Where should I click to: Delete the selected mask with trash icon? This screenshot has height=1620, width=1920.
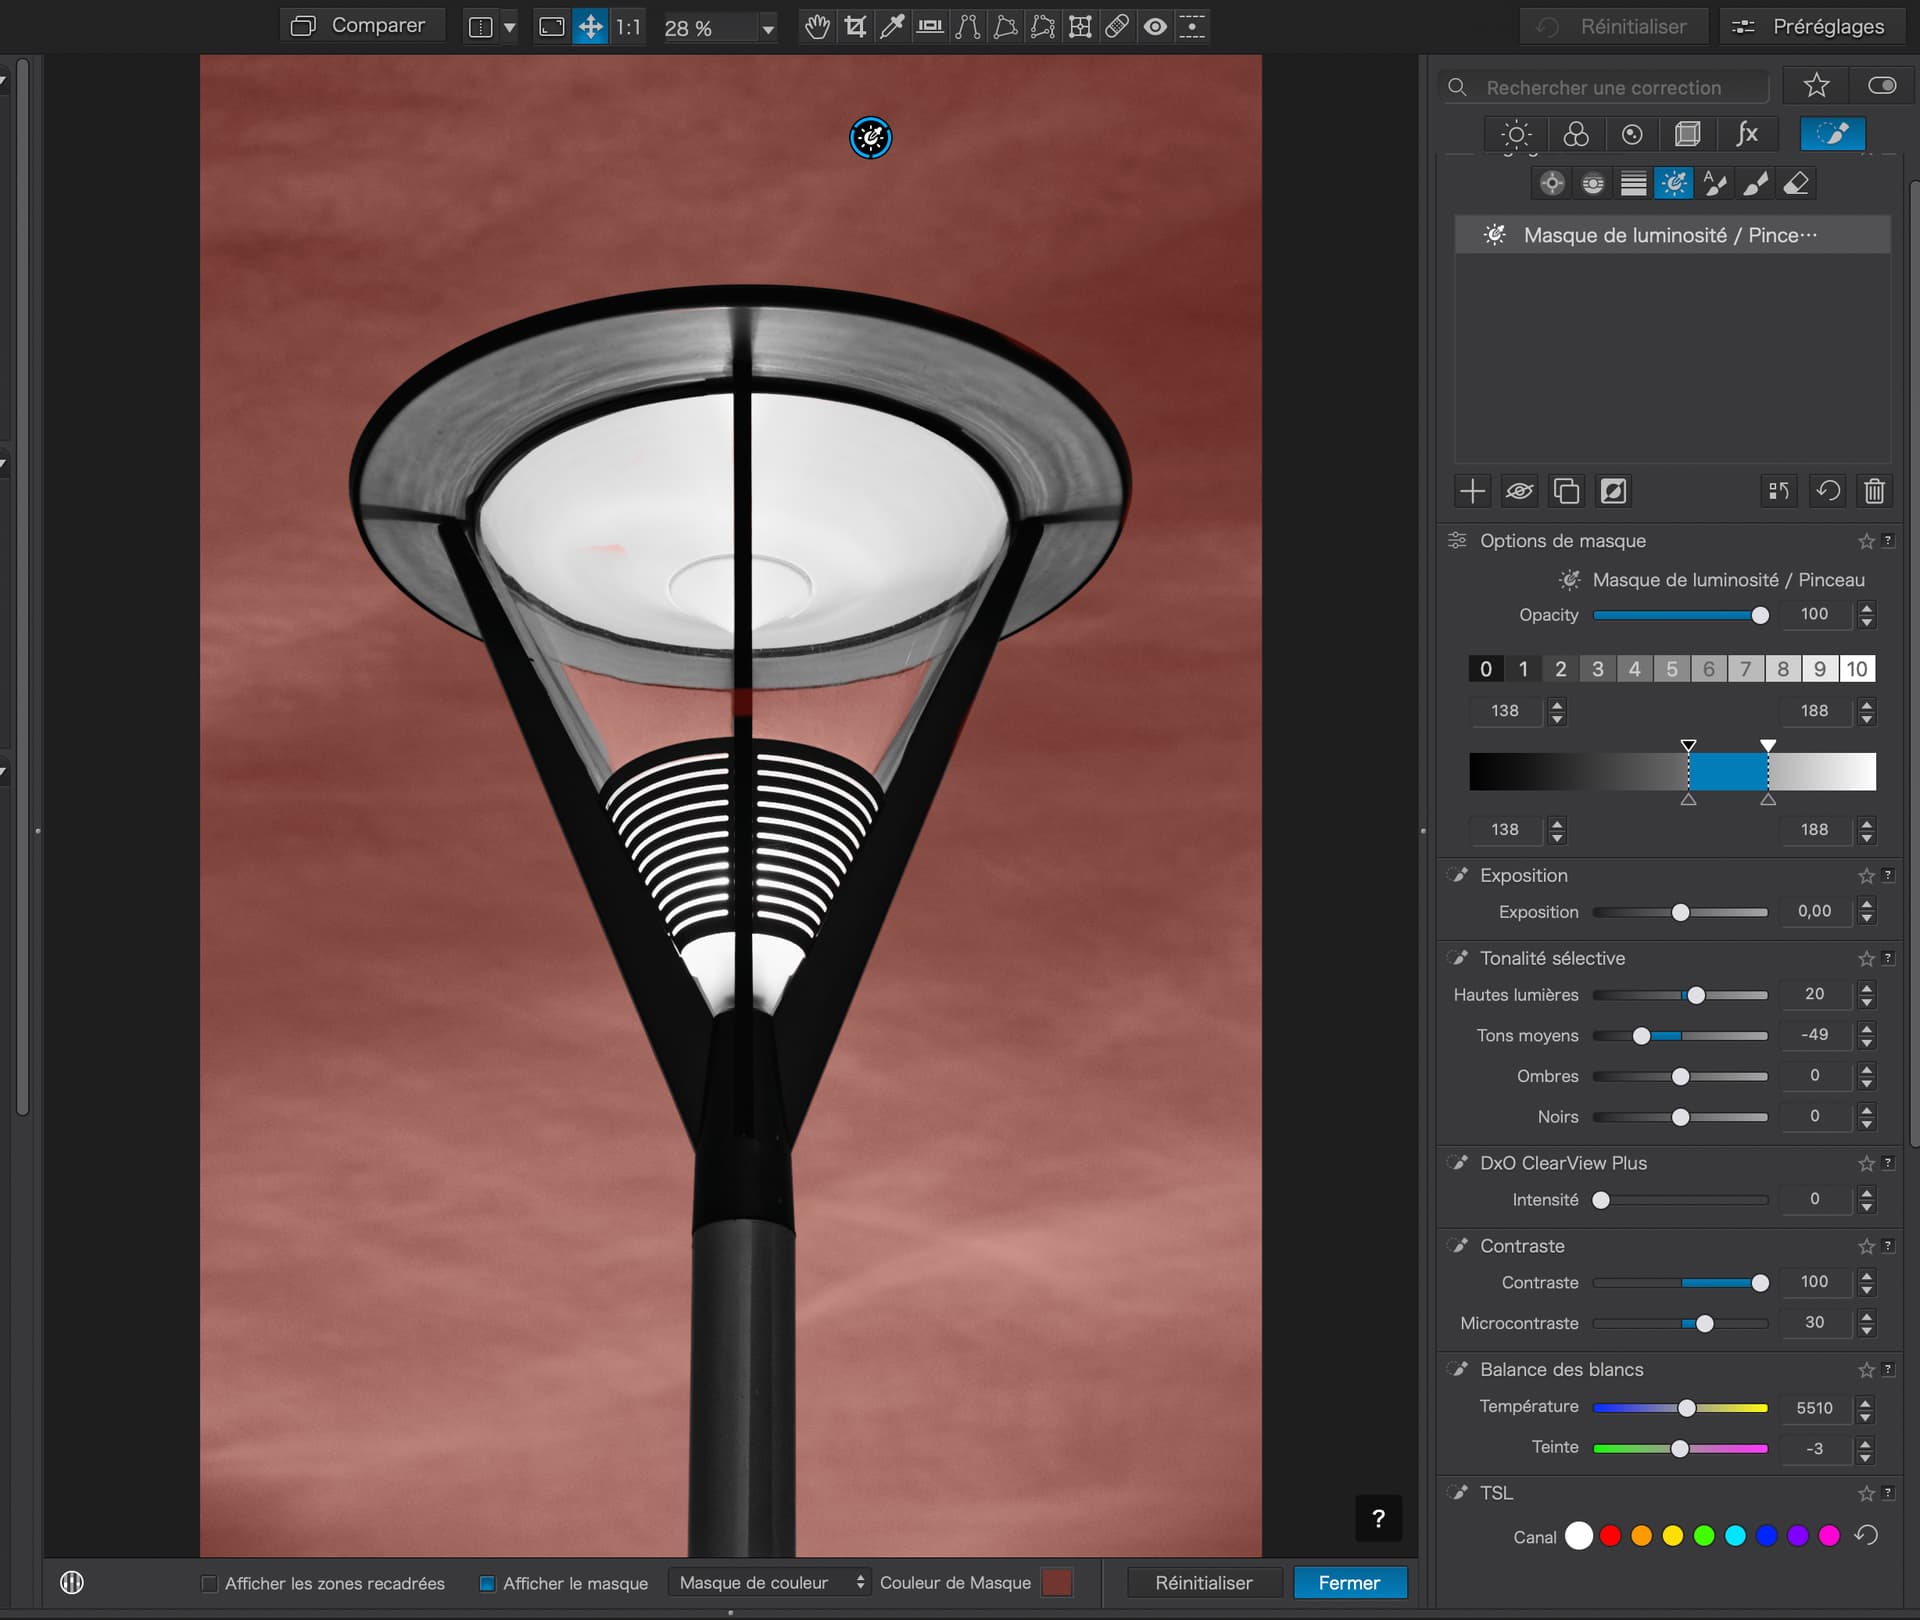pos(1874,491)
